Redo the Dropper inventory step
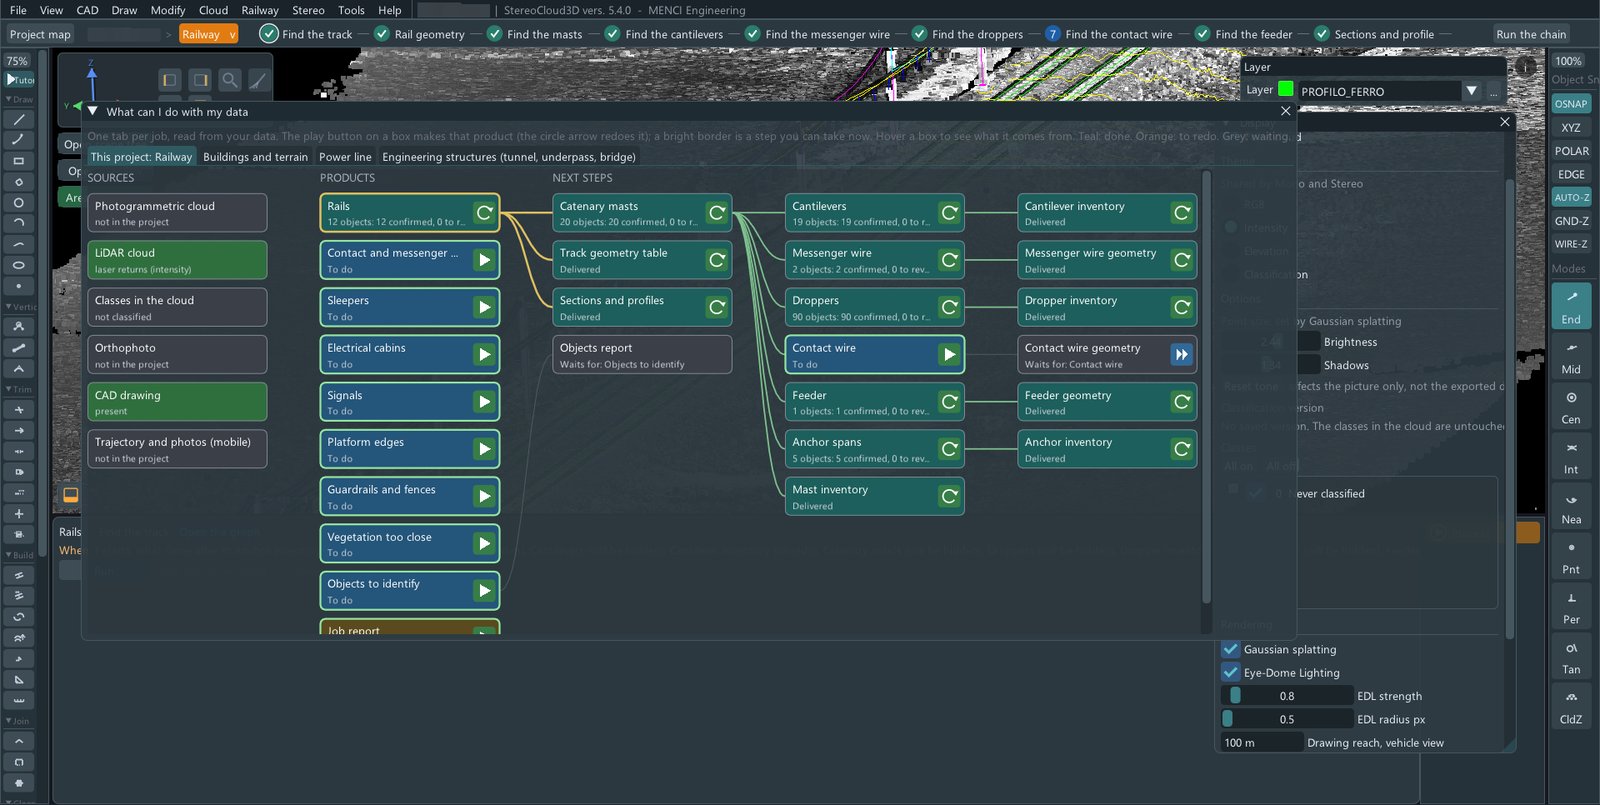1600x805 pixels. click(1182, 307)
